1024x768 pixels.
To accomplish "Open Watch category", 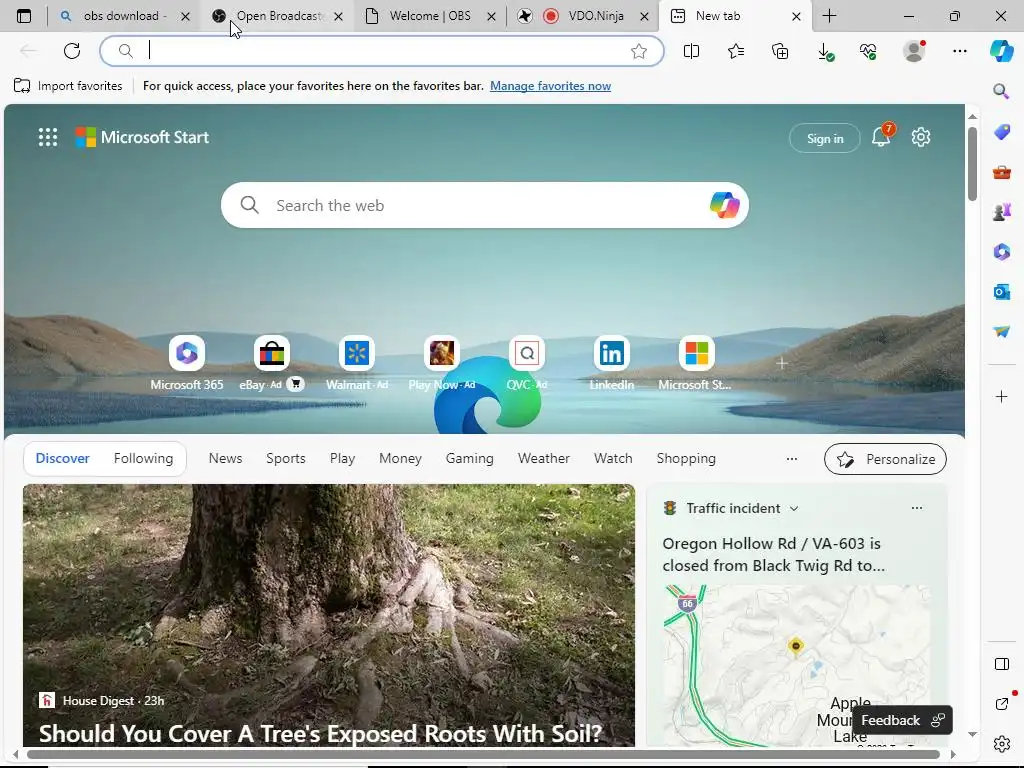I will tap(613, 458).
